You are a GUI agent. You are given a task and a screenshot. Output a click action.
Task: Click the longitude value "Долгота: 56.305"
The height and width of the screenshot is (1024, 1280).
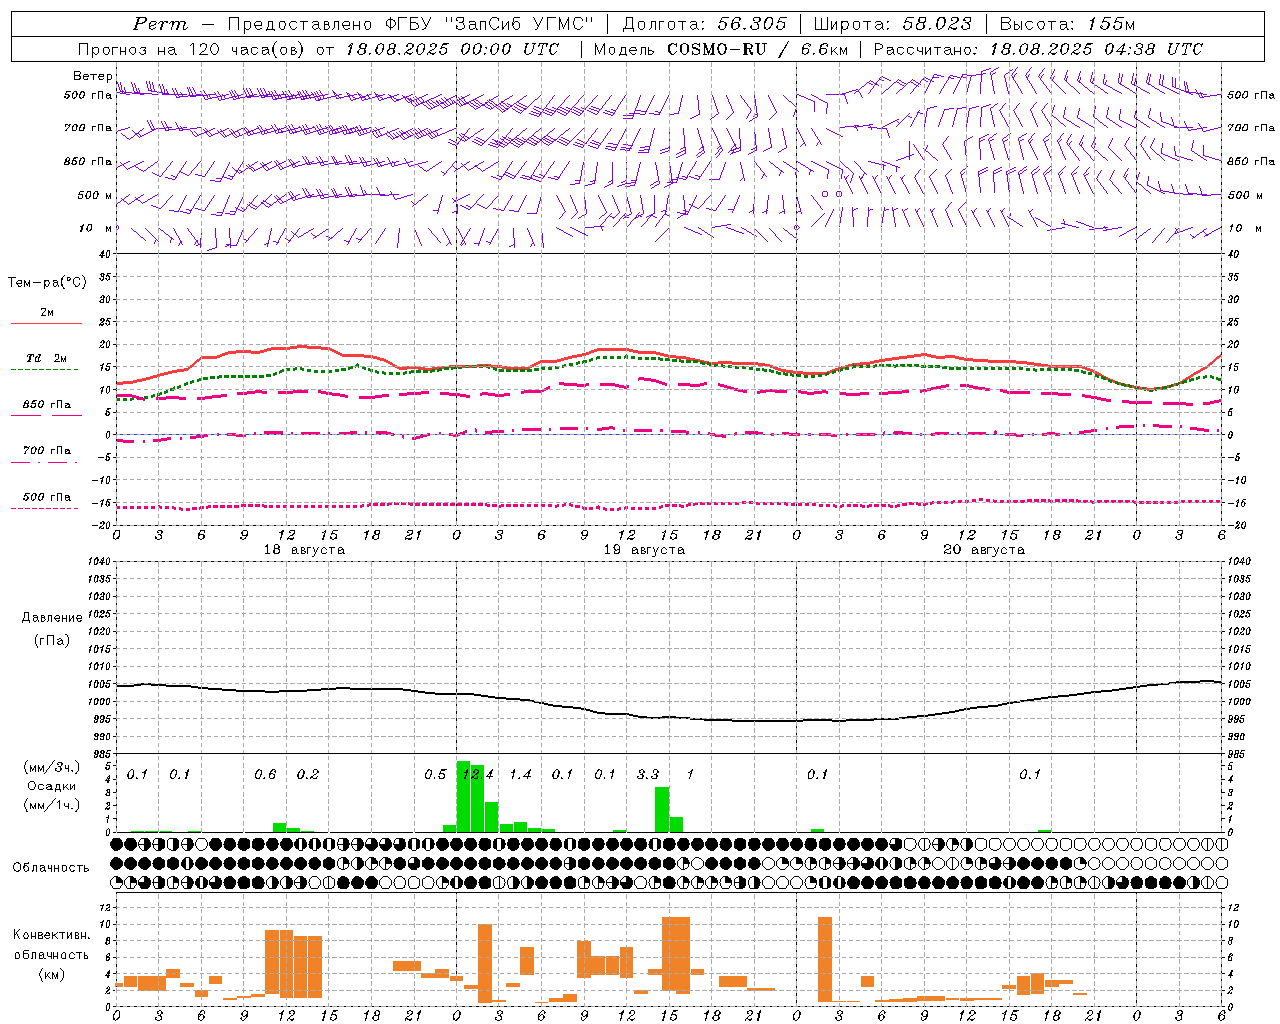coord(705,24)
